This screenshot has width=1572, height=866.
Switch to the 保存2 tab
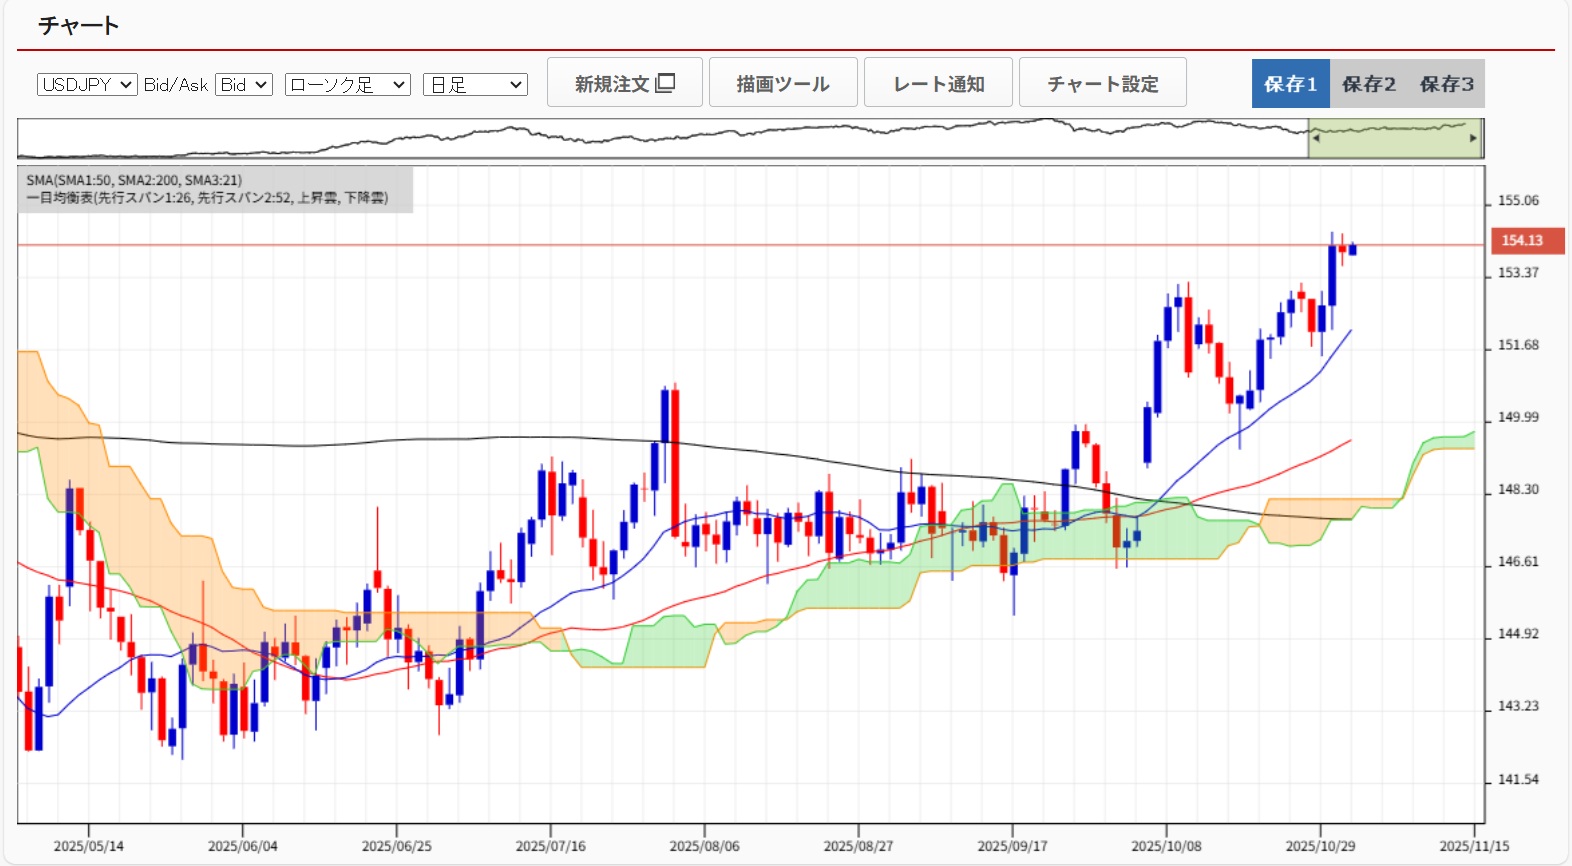coord(1368,84)
